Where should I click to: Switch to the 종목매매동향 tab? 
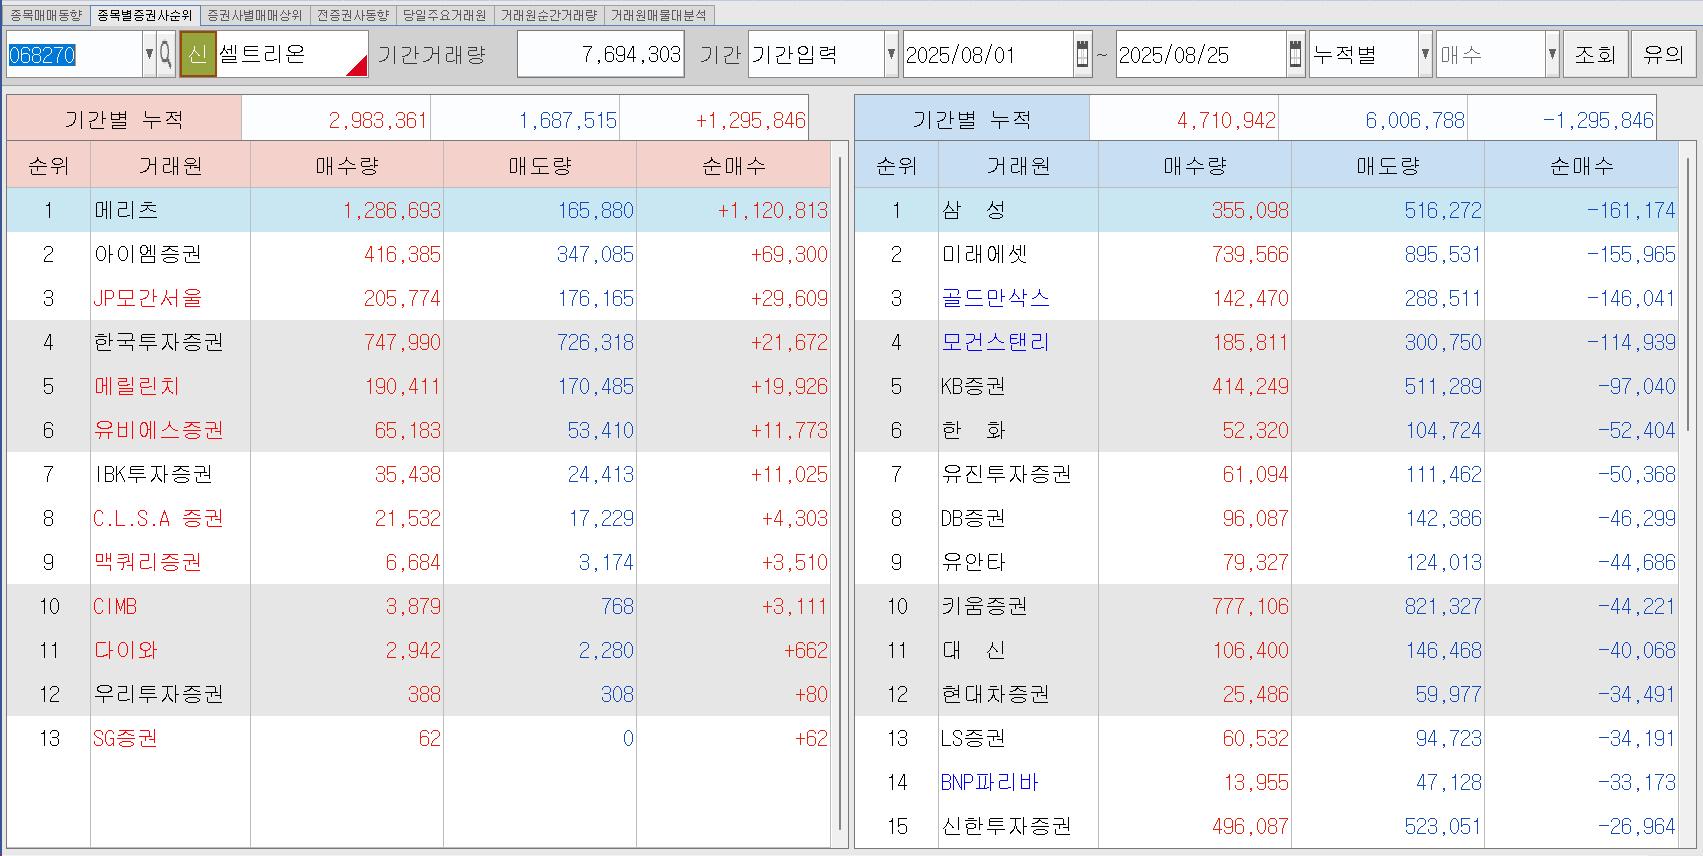tap(46, 15)
